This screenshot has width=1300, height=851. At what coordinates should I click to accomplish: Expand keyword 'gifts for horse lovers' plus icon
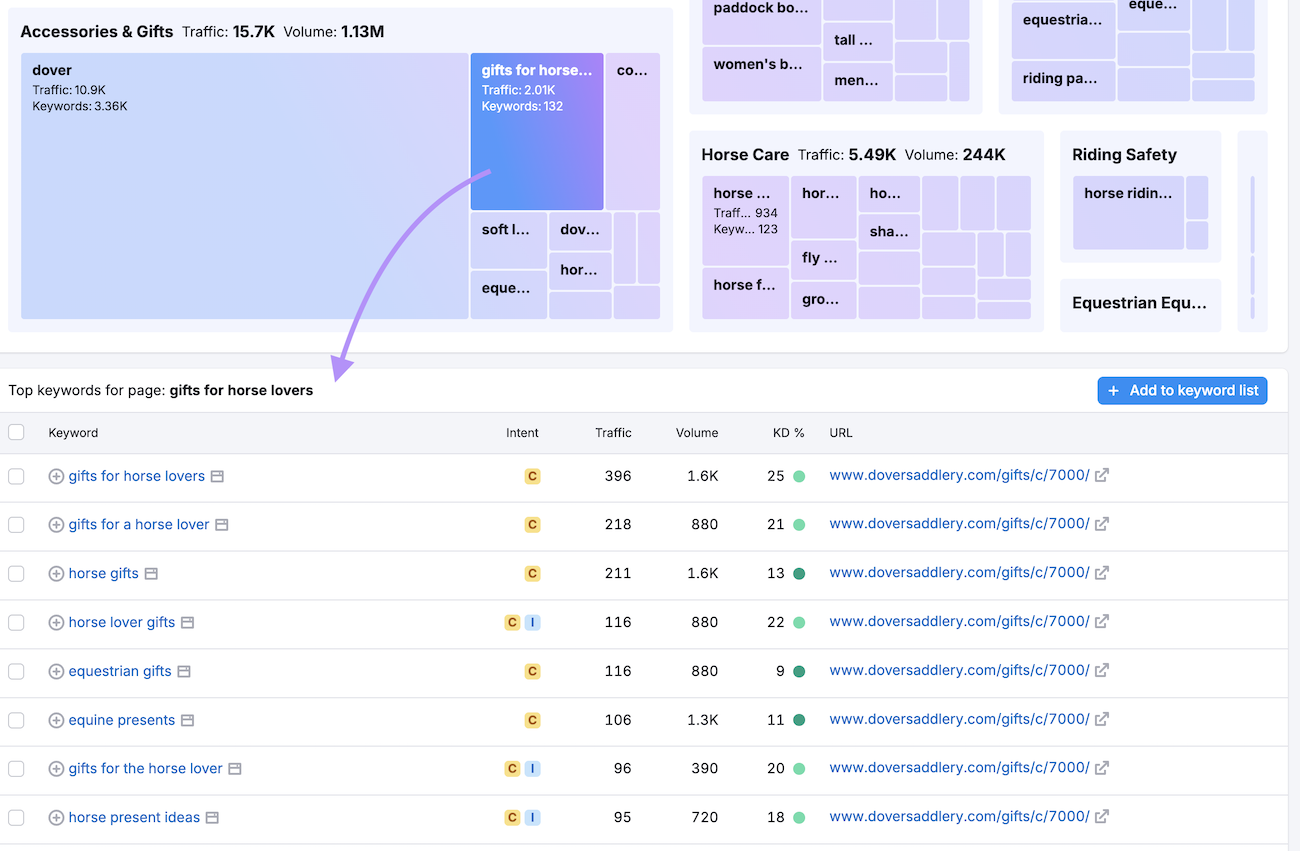pyautogui.click(x=56, y=476)
